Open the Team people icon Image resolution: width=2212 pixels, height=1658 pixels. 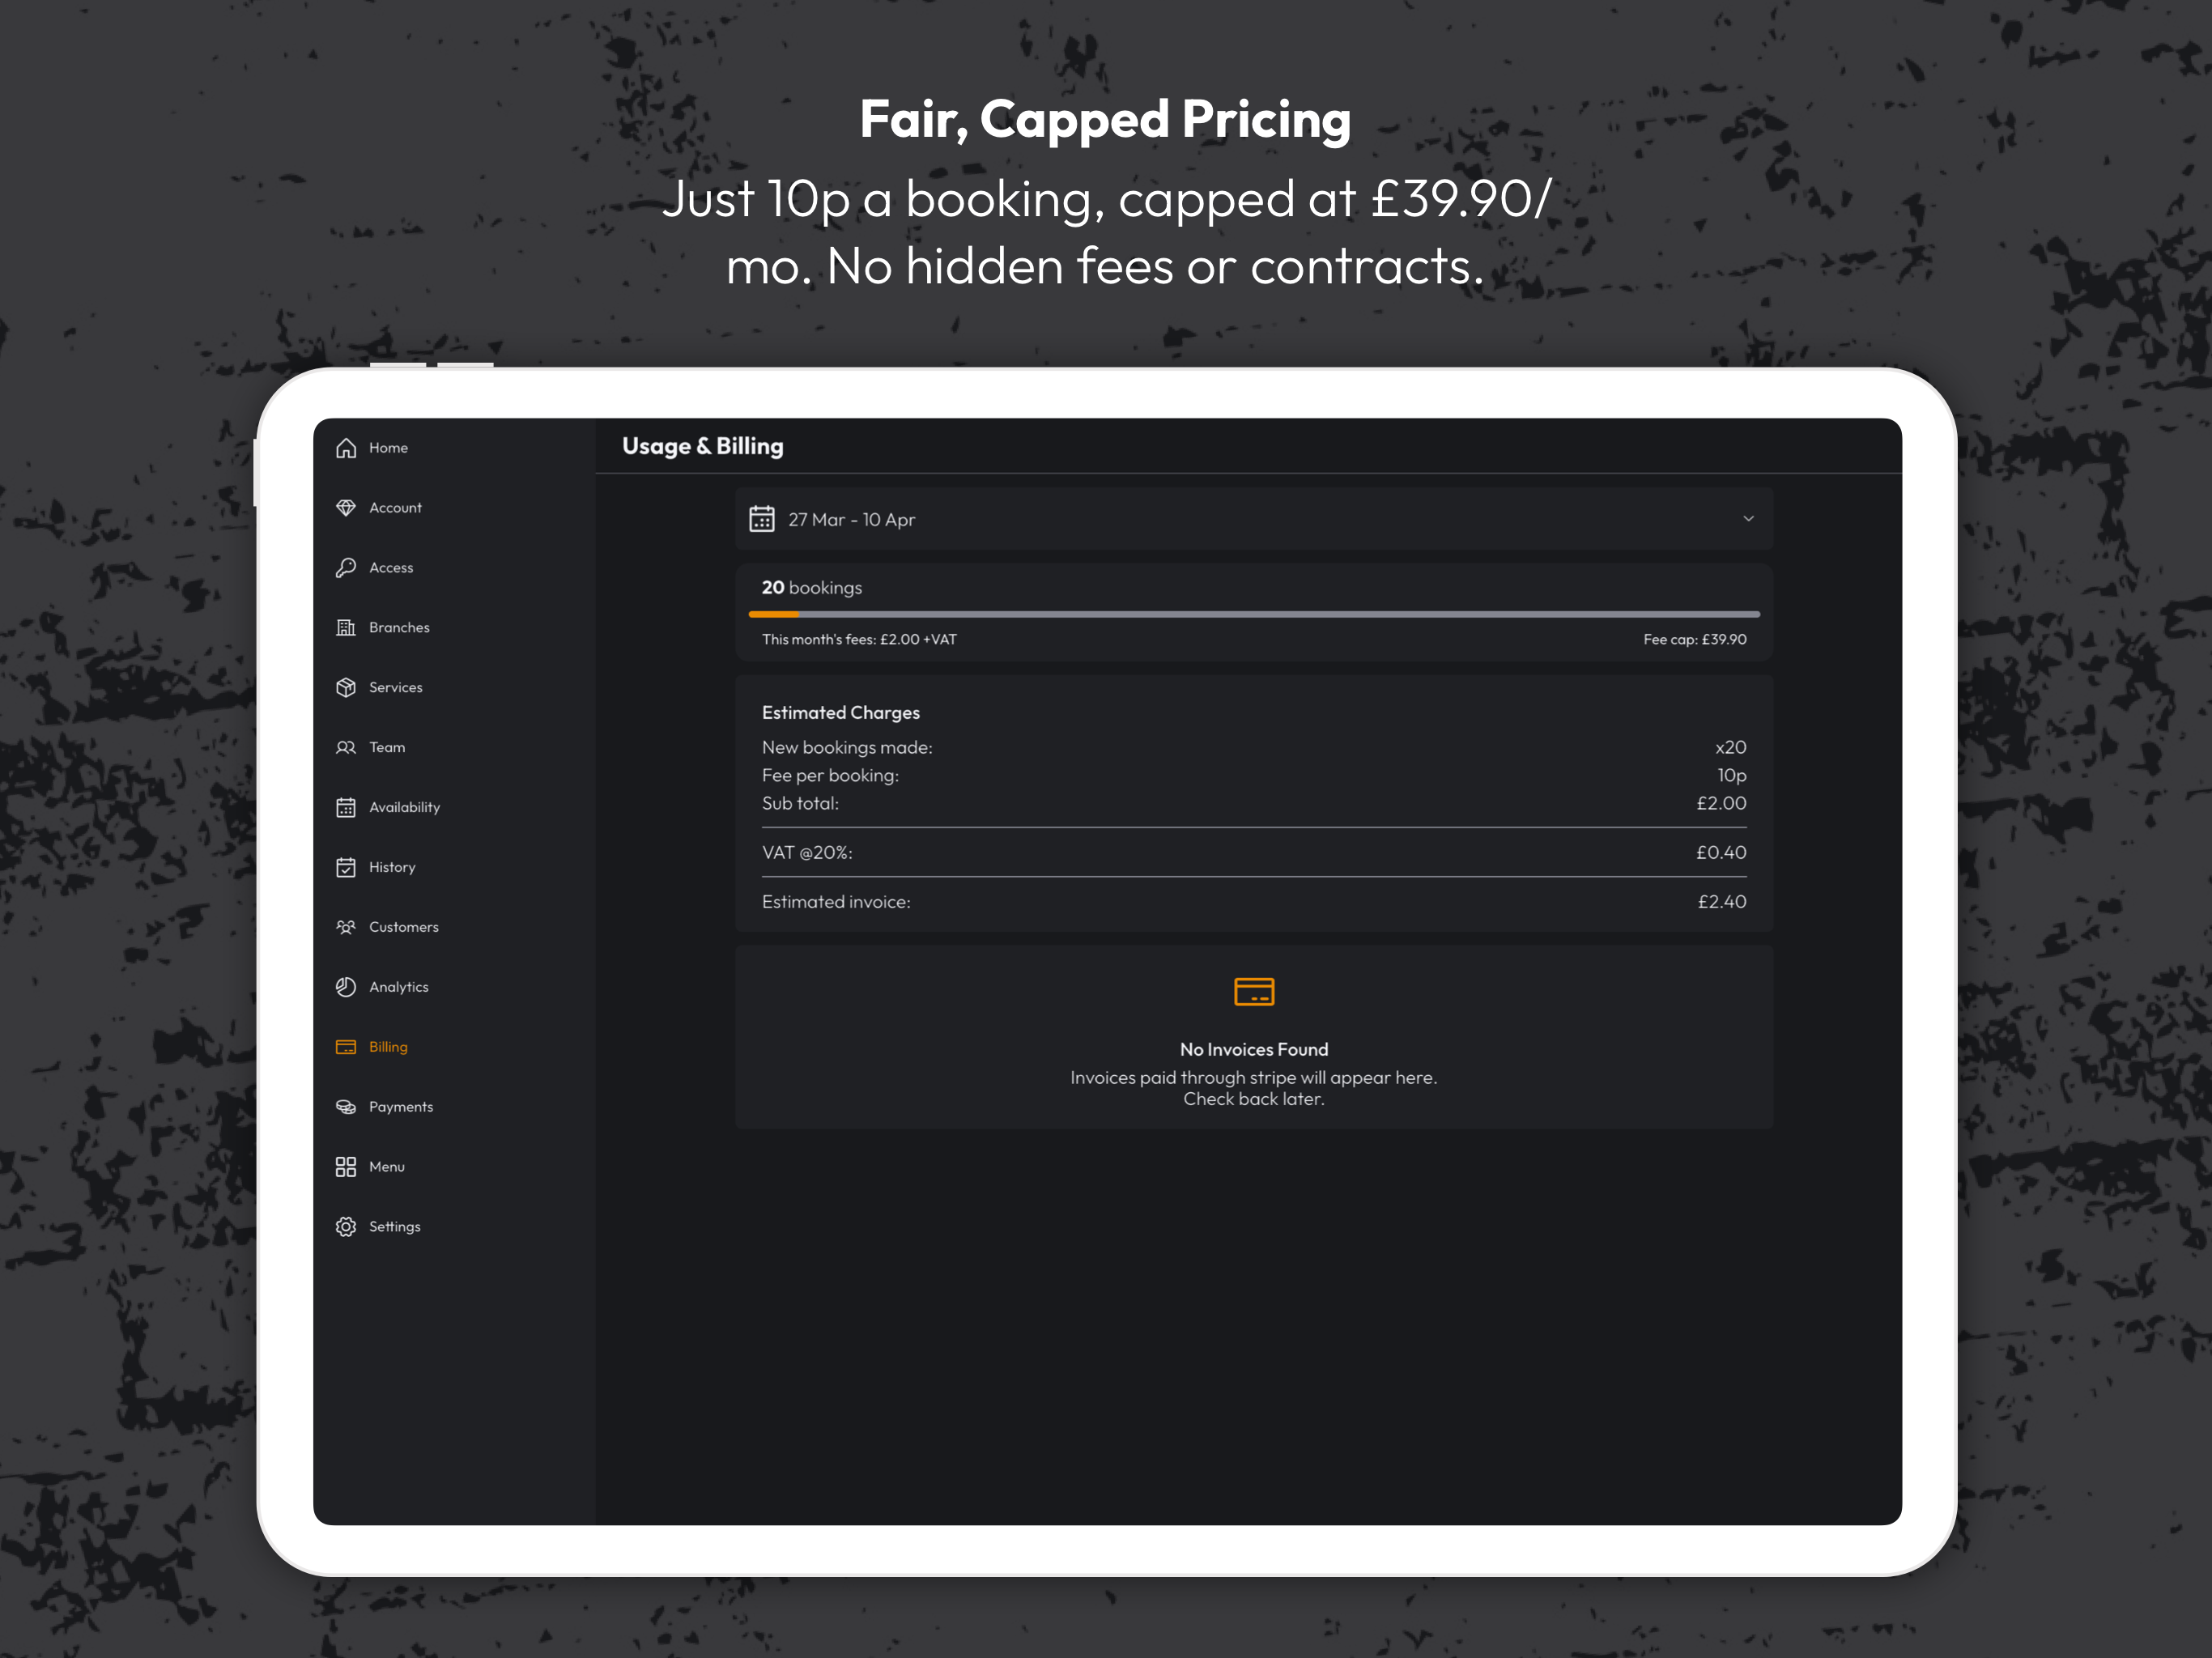coord(346,748)
